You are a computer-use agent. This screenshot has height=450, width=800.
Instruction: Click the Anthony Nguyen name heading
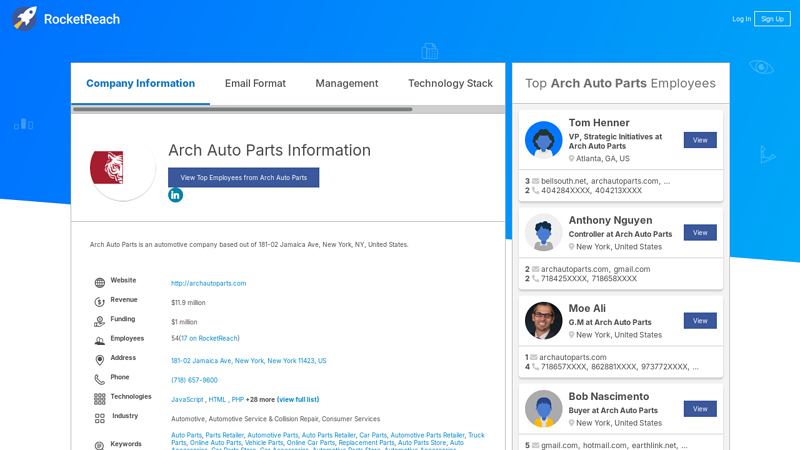click(610, 220)
